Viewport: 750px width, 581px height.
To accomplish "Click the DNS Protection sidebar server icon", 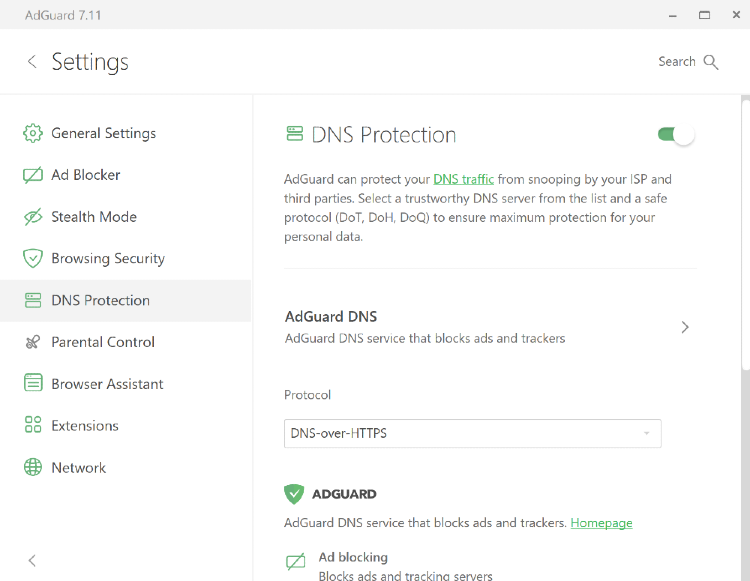I will click(33, 300).
